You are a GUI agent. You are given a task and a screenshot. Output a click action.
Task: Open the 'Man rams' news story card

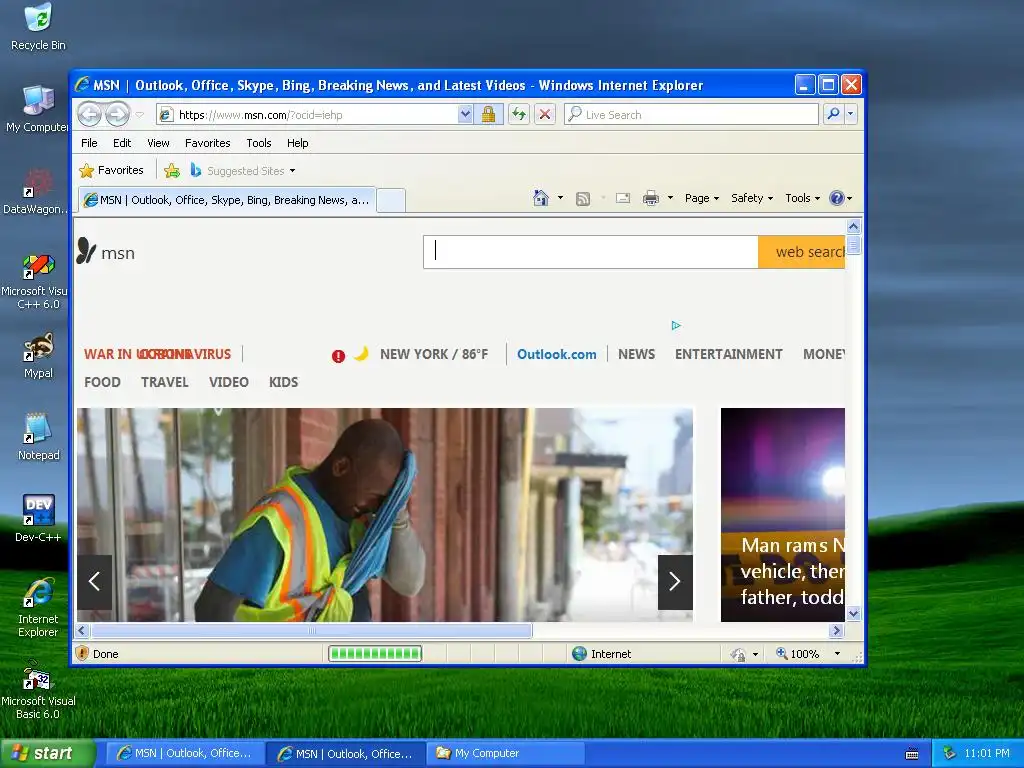pos(782,515)
